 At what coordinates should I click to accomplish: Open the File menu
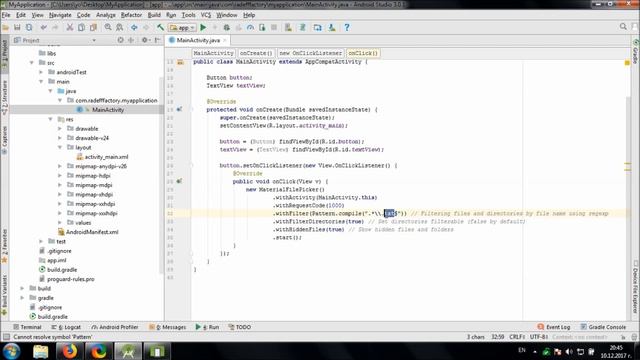pos(6,15)
